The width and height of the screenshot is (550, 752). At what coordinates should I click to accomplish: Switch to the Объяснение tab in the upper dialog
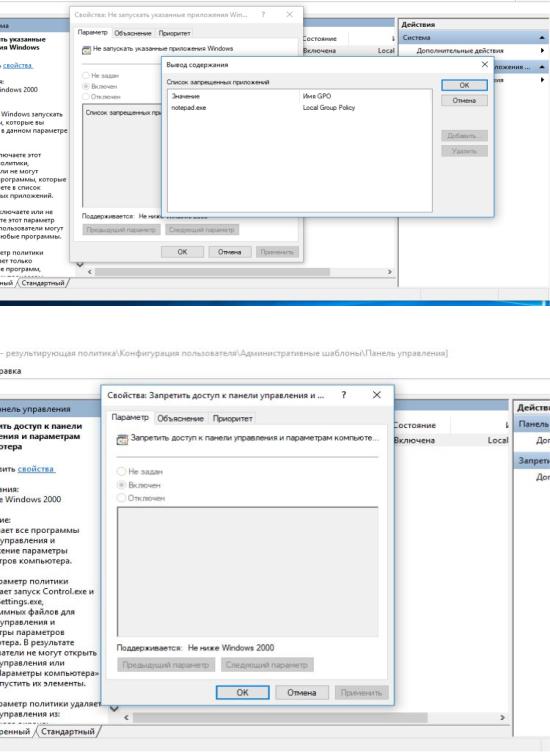point(133,33)
